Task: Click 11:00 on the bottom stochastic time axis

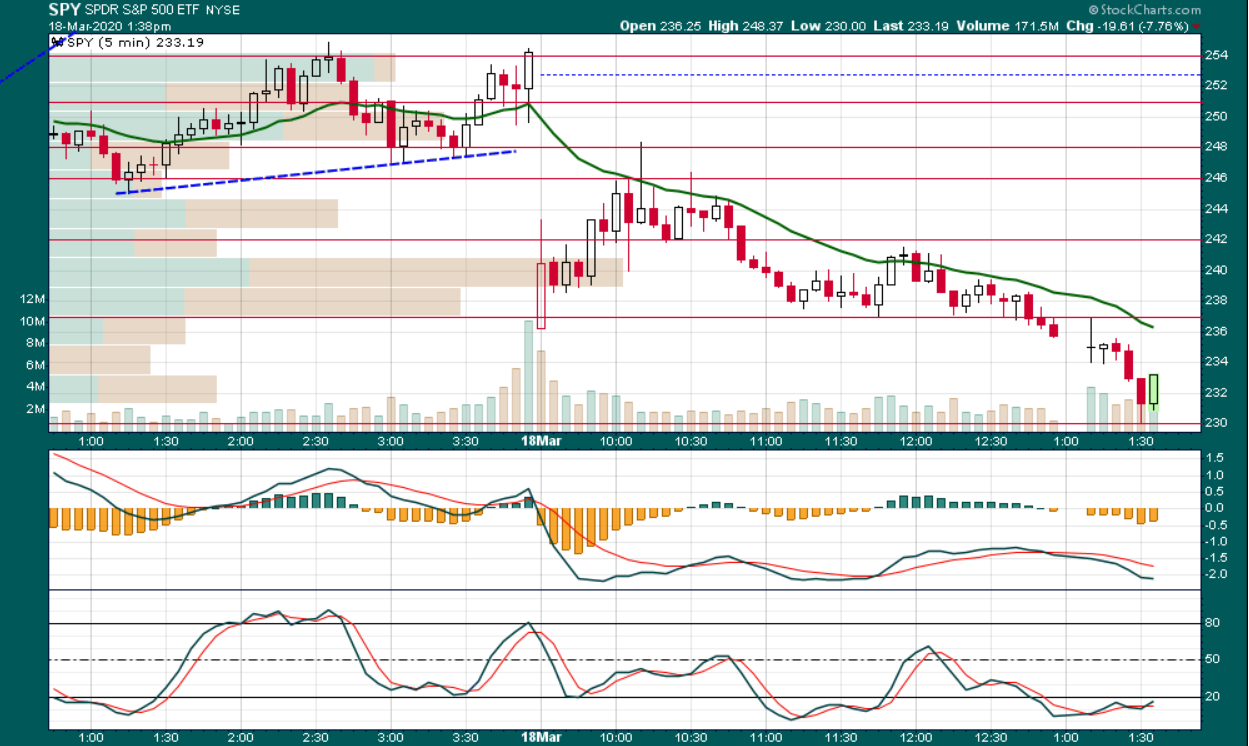Action: tap(766, 737)
